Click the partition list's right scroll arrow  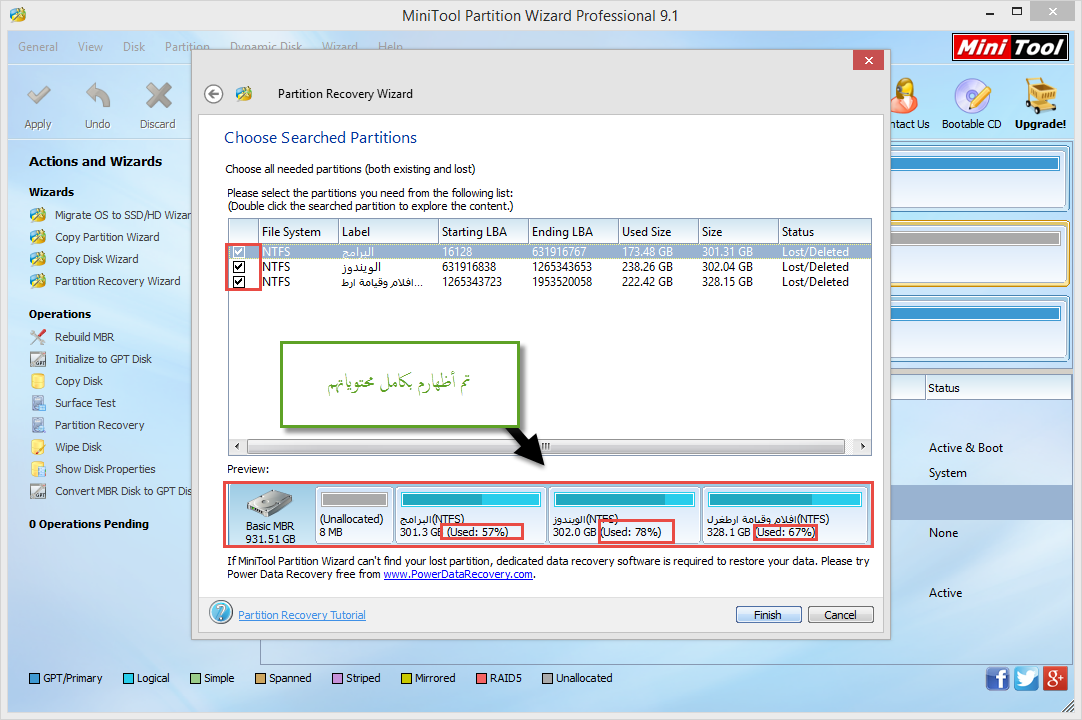pyautogui.click(x=863, y=446)
